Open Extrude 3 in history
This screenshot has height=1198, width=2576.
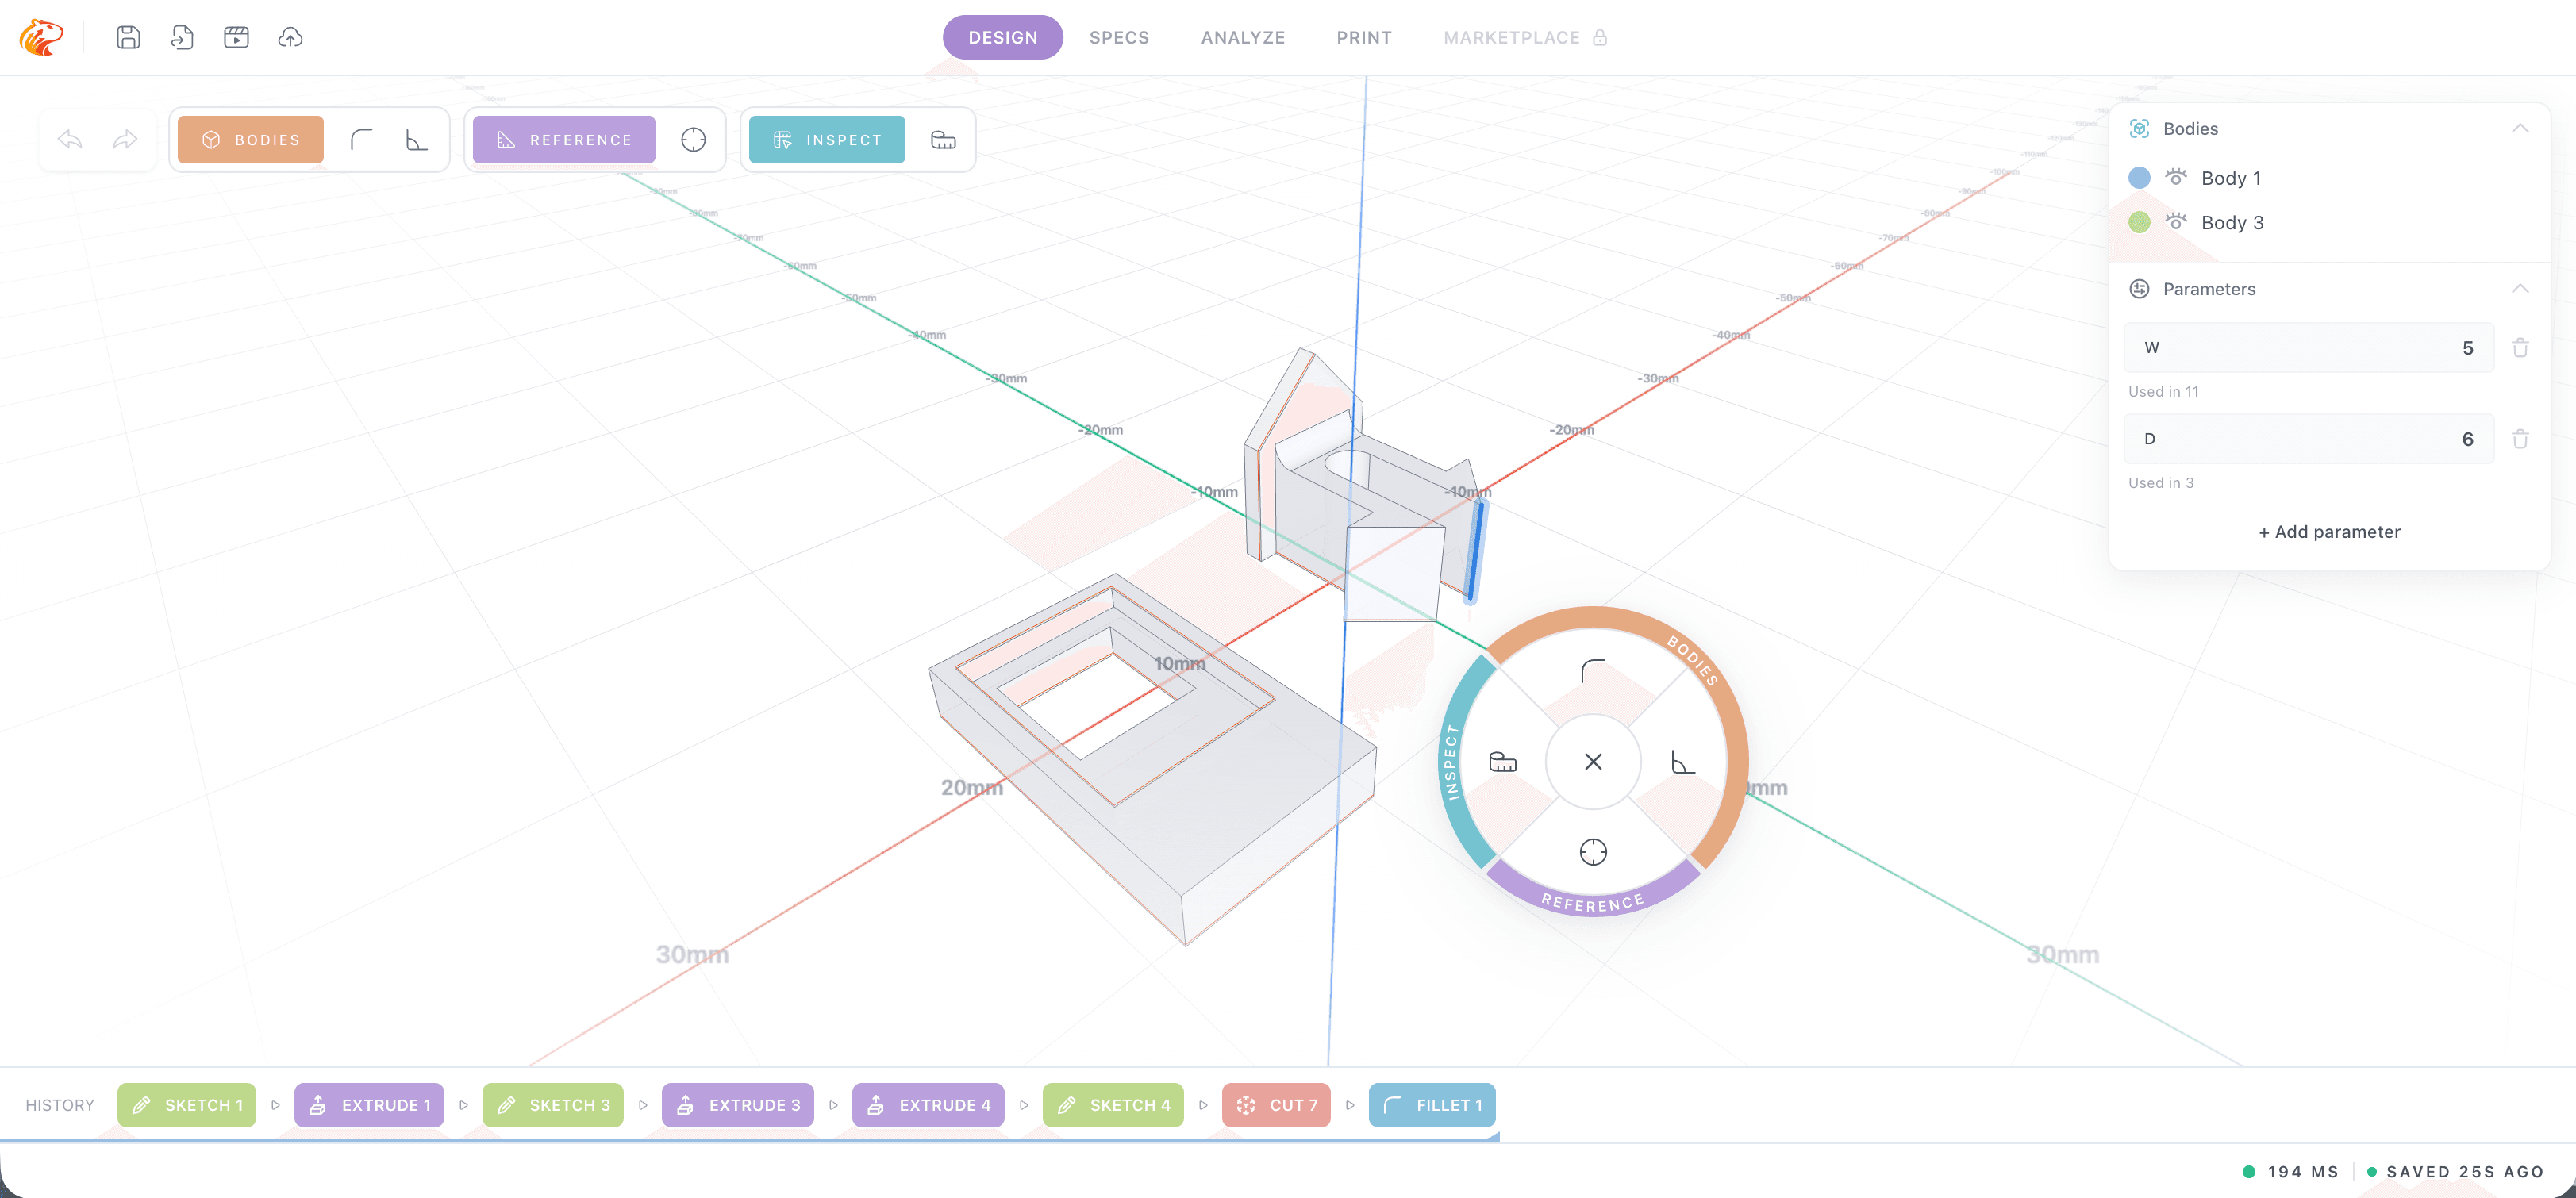click(738, 1105)
